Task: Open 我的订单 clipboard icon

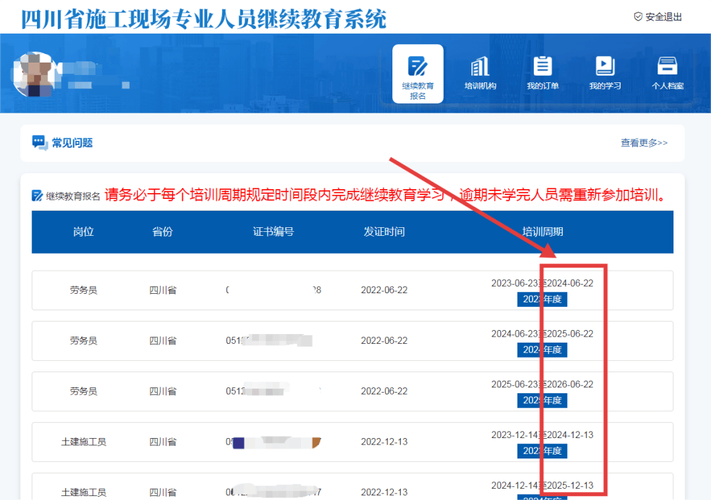Action: point(542,66)
